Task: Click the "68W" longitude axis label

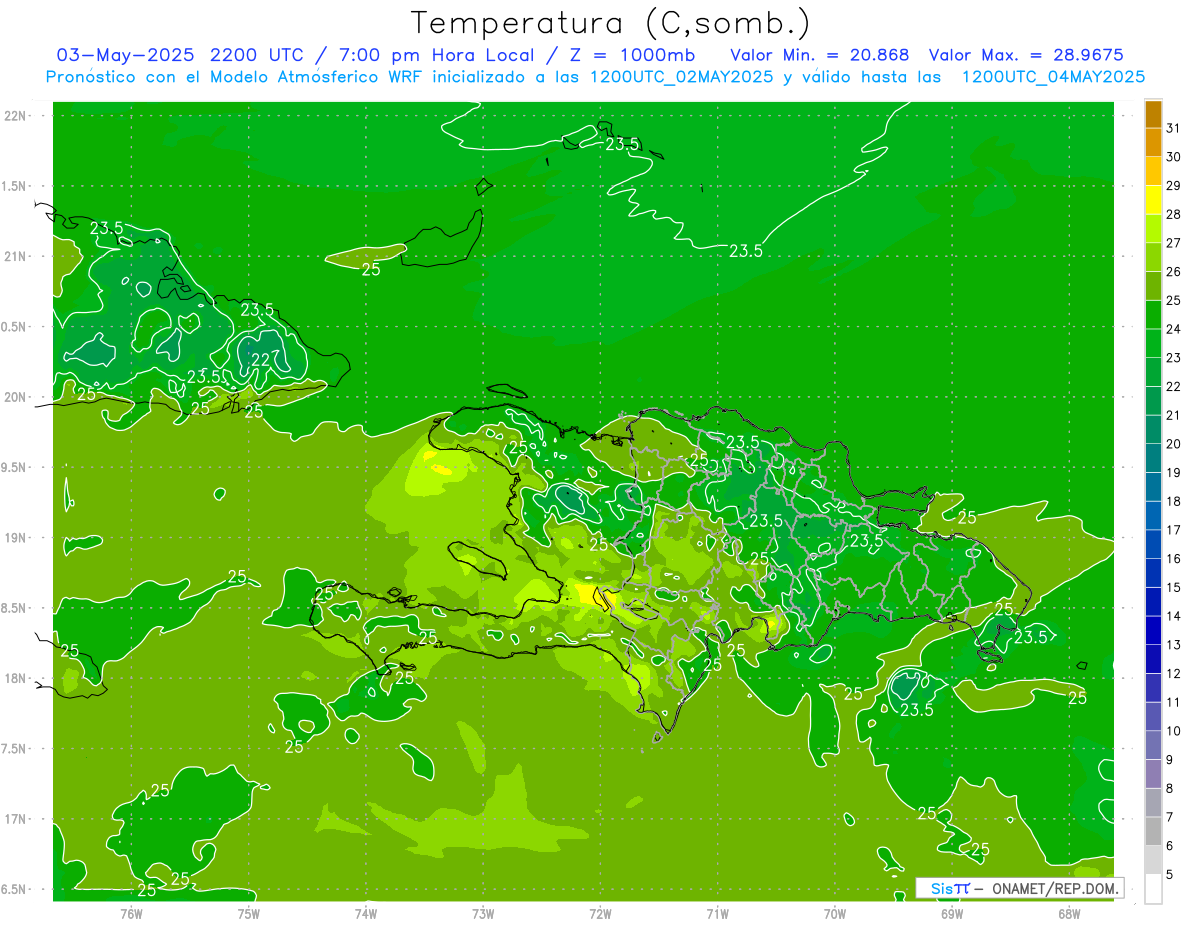Action: pos(1069,912)
